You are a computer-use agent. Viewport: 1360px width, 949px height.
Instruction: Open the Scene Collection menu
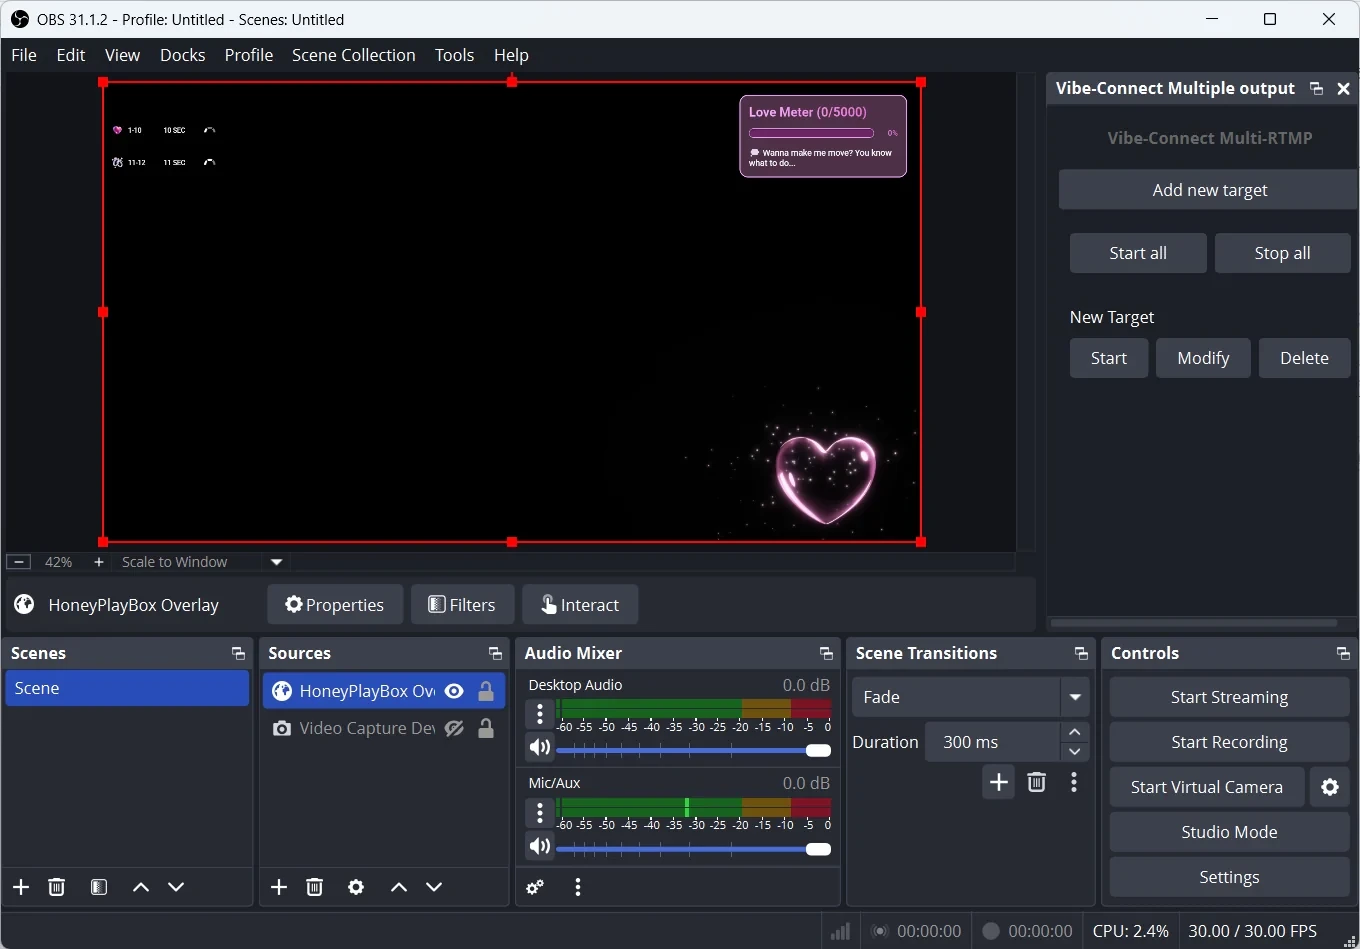(x=353, y=55)
